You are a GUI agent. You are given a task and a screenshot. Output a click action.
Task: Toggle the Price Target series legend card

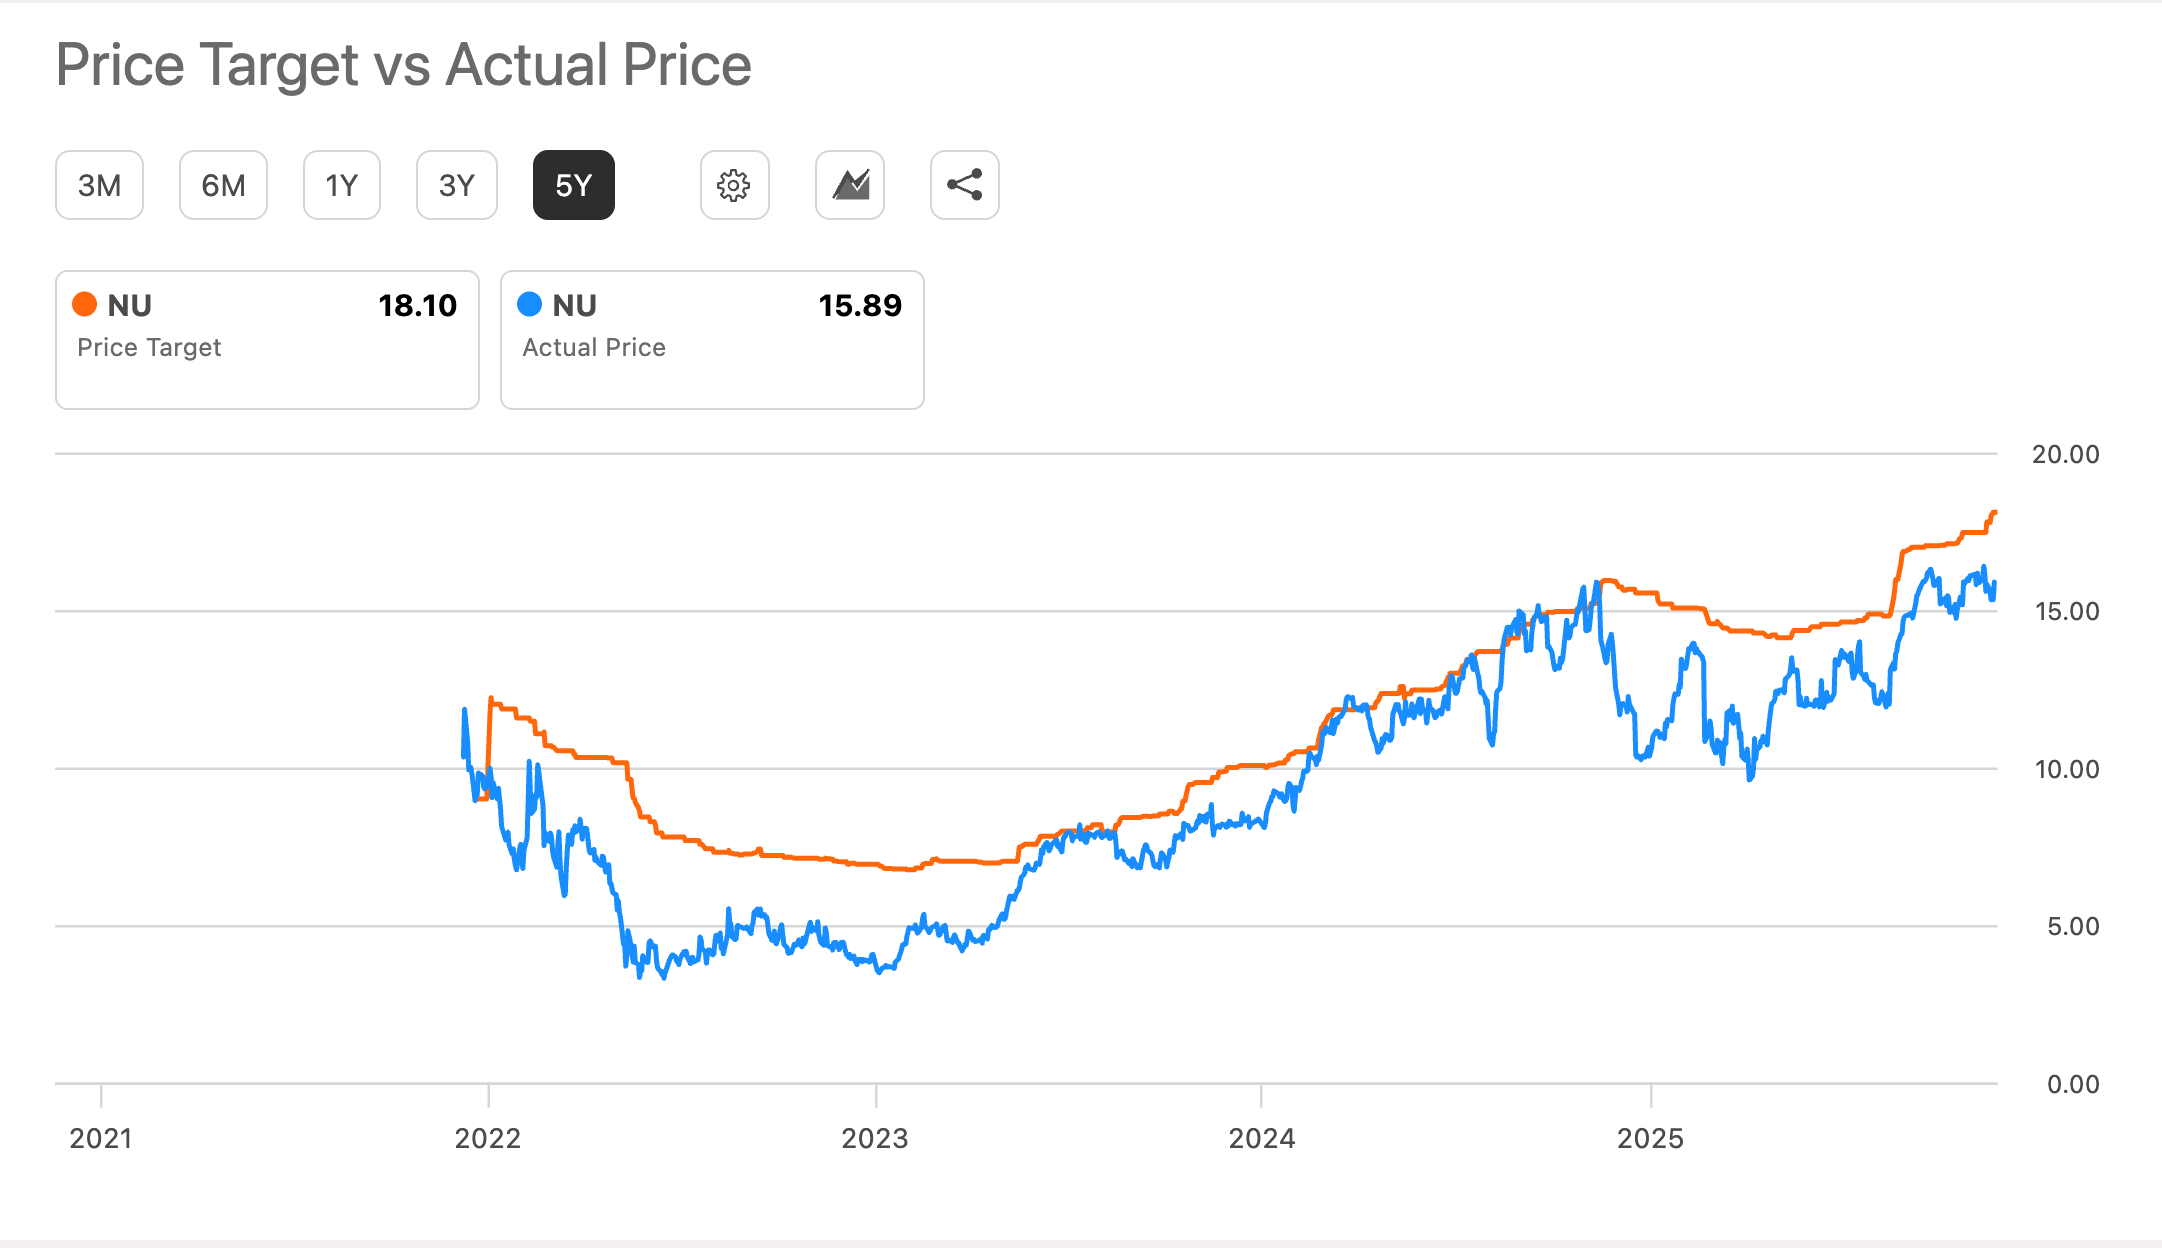(x=267, y=340)
